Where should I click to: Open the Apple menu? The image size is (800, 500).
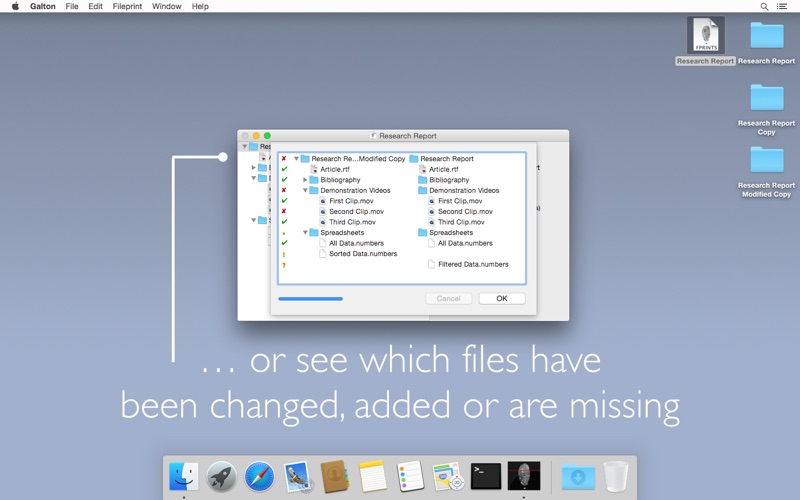point(15,6)
